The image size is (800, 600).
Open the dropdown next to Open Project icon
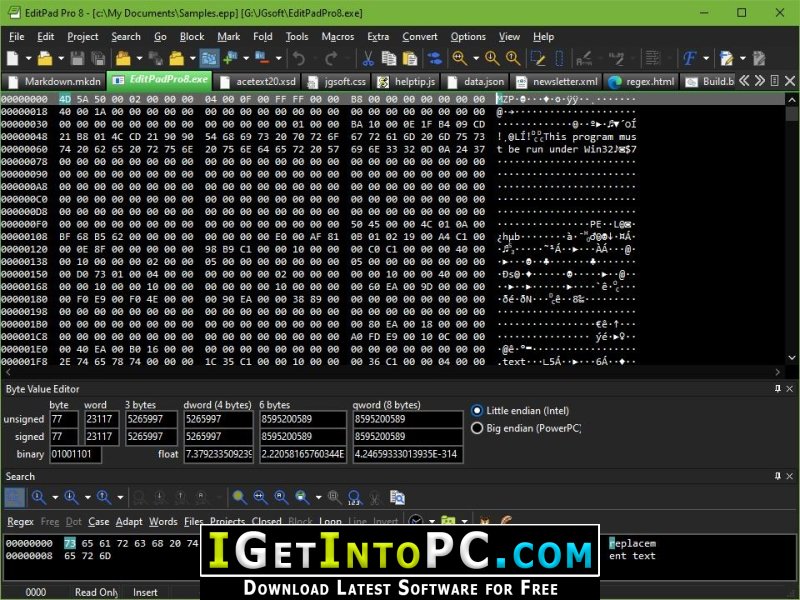point(139,58)
